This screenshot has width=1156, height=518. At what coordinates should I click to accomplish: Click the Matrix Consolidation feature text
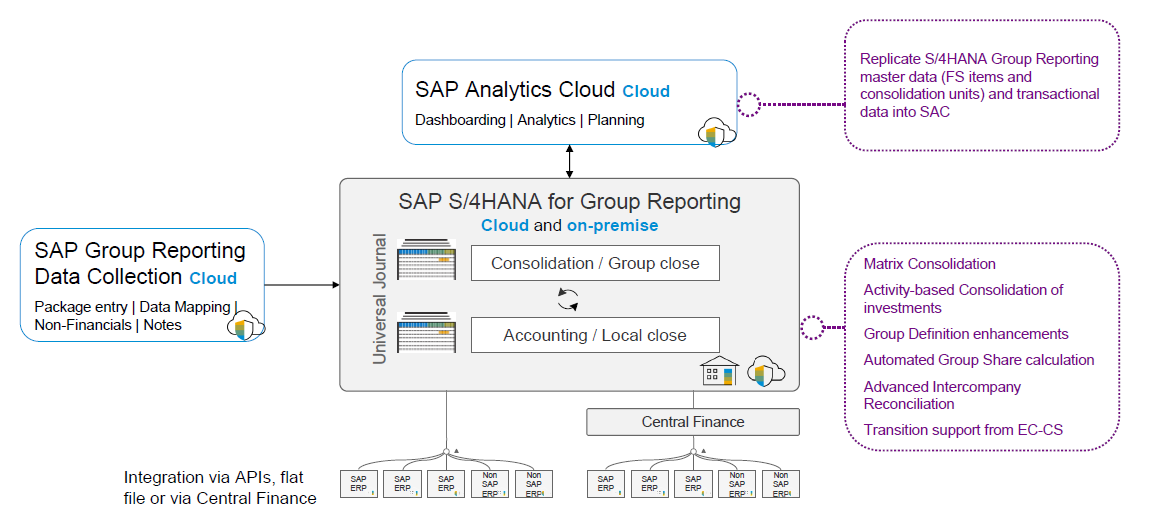(929, 264)
